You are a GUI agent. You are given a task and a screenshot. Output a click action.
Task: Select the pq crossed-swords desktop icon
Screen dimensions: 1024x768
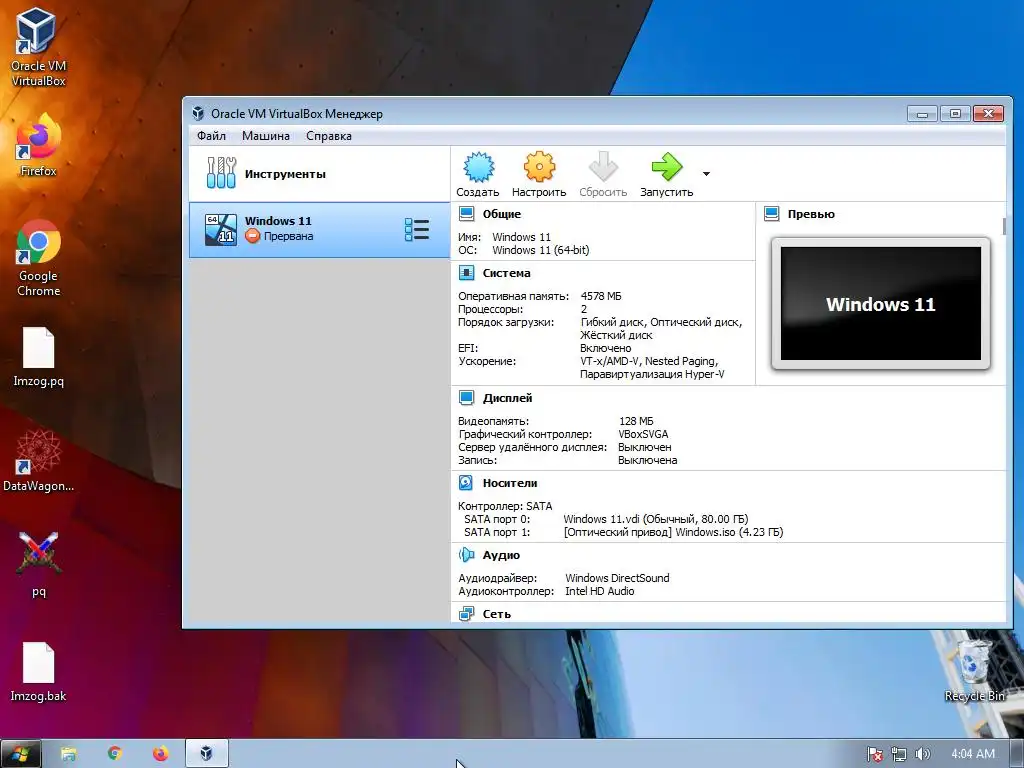tap(39, 563)
